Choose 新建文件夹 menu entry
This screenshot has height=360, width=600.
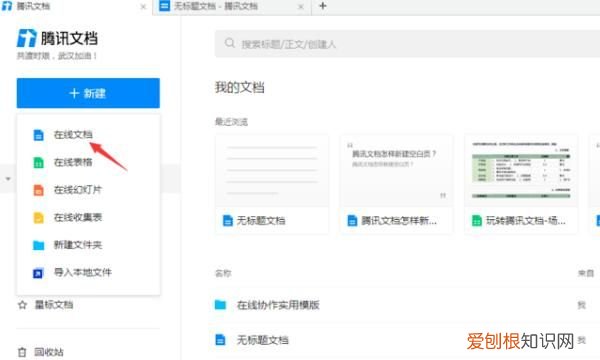point(78,245)
